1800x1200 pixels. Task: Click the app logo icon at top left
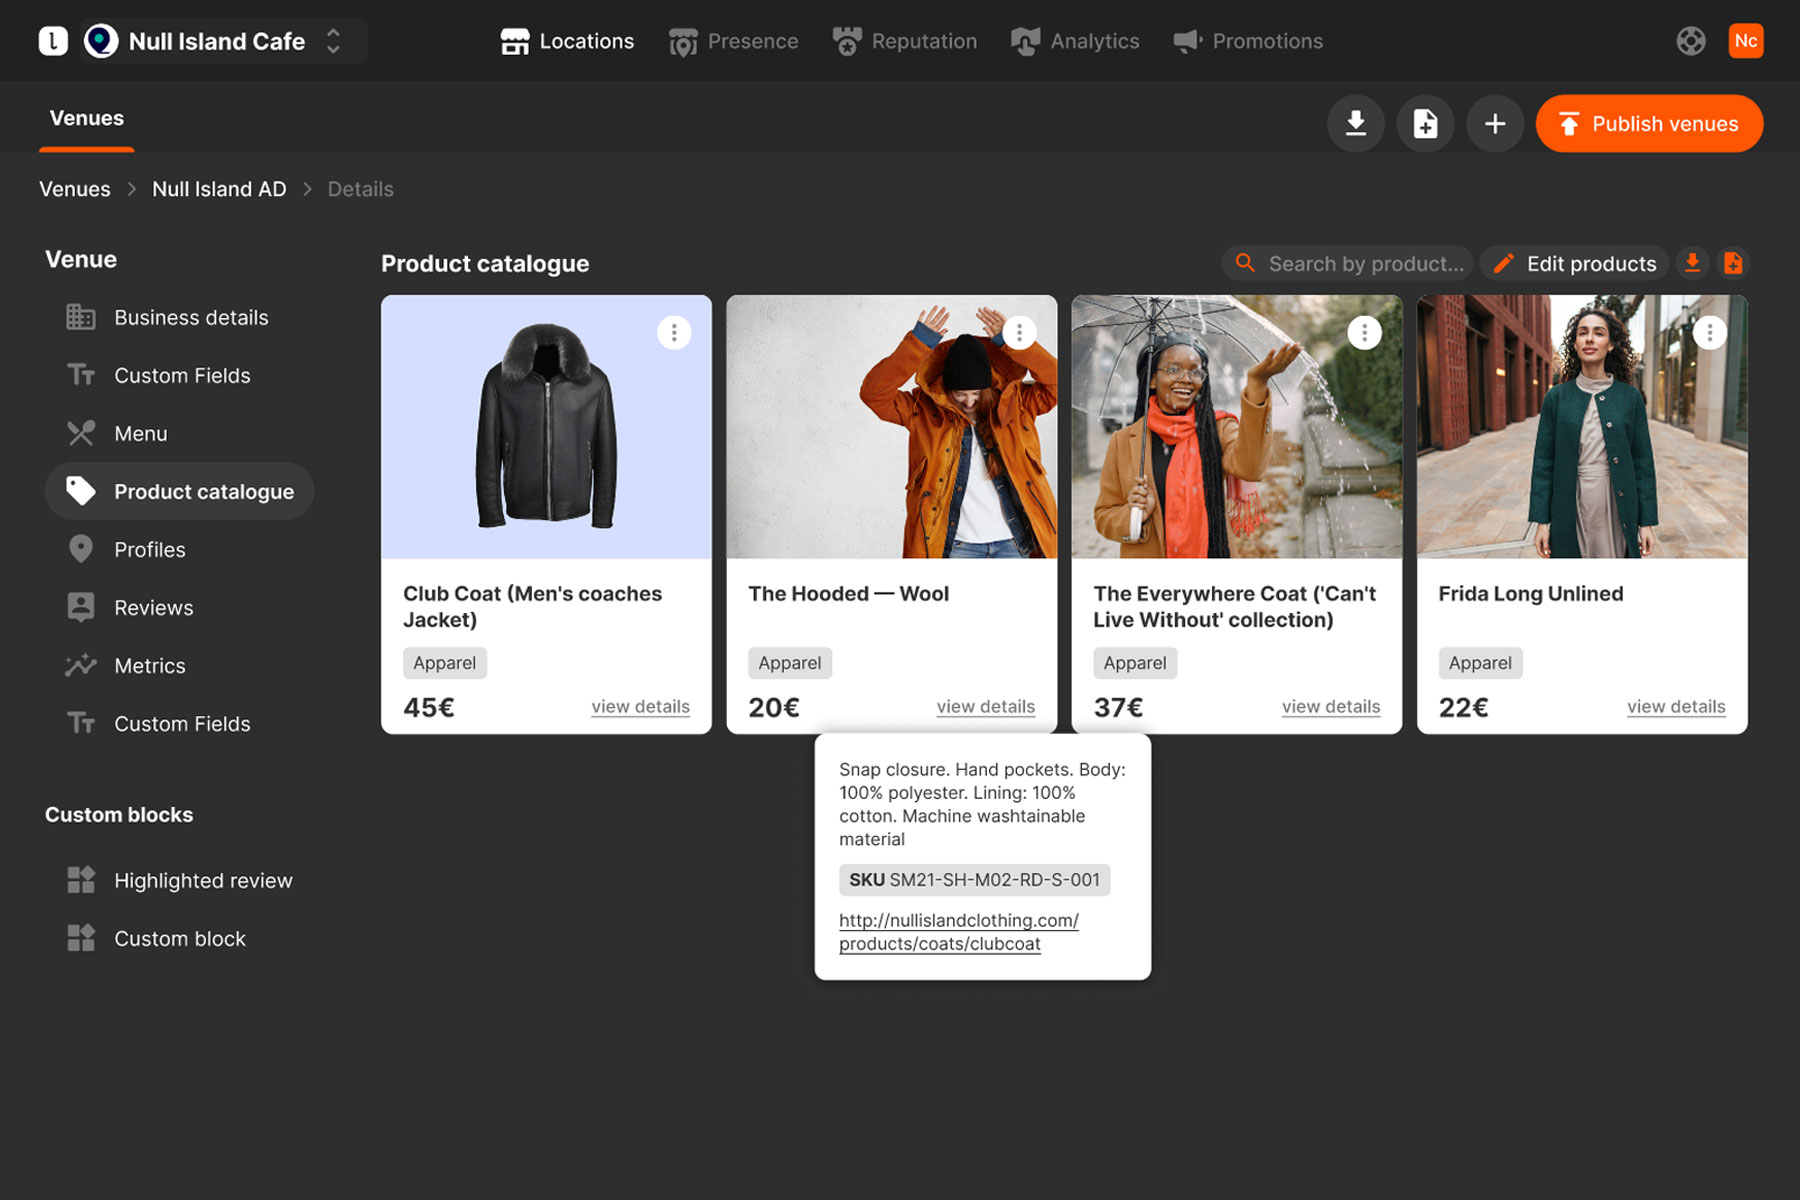point(53,41)
